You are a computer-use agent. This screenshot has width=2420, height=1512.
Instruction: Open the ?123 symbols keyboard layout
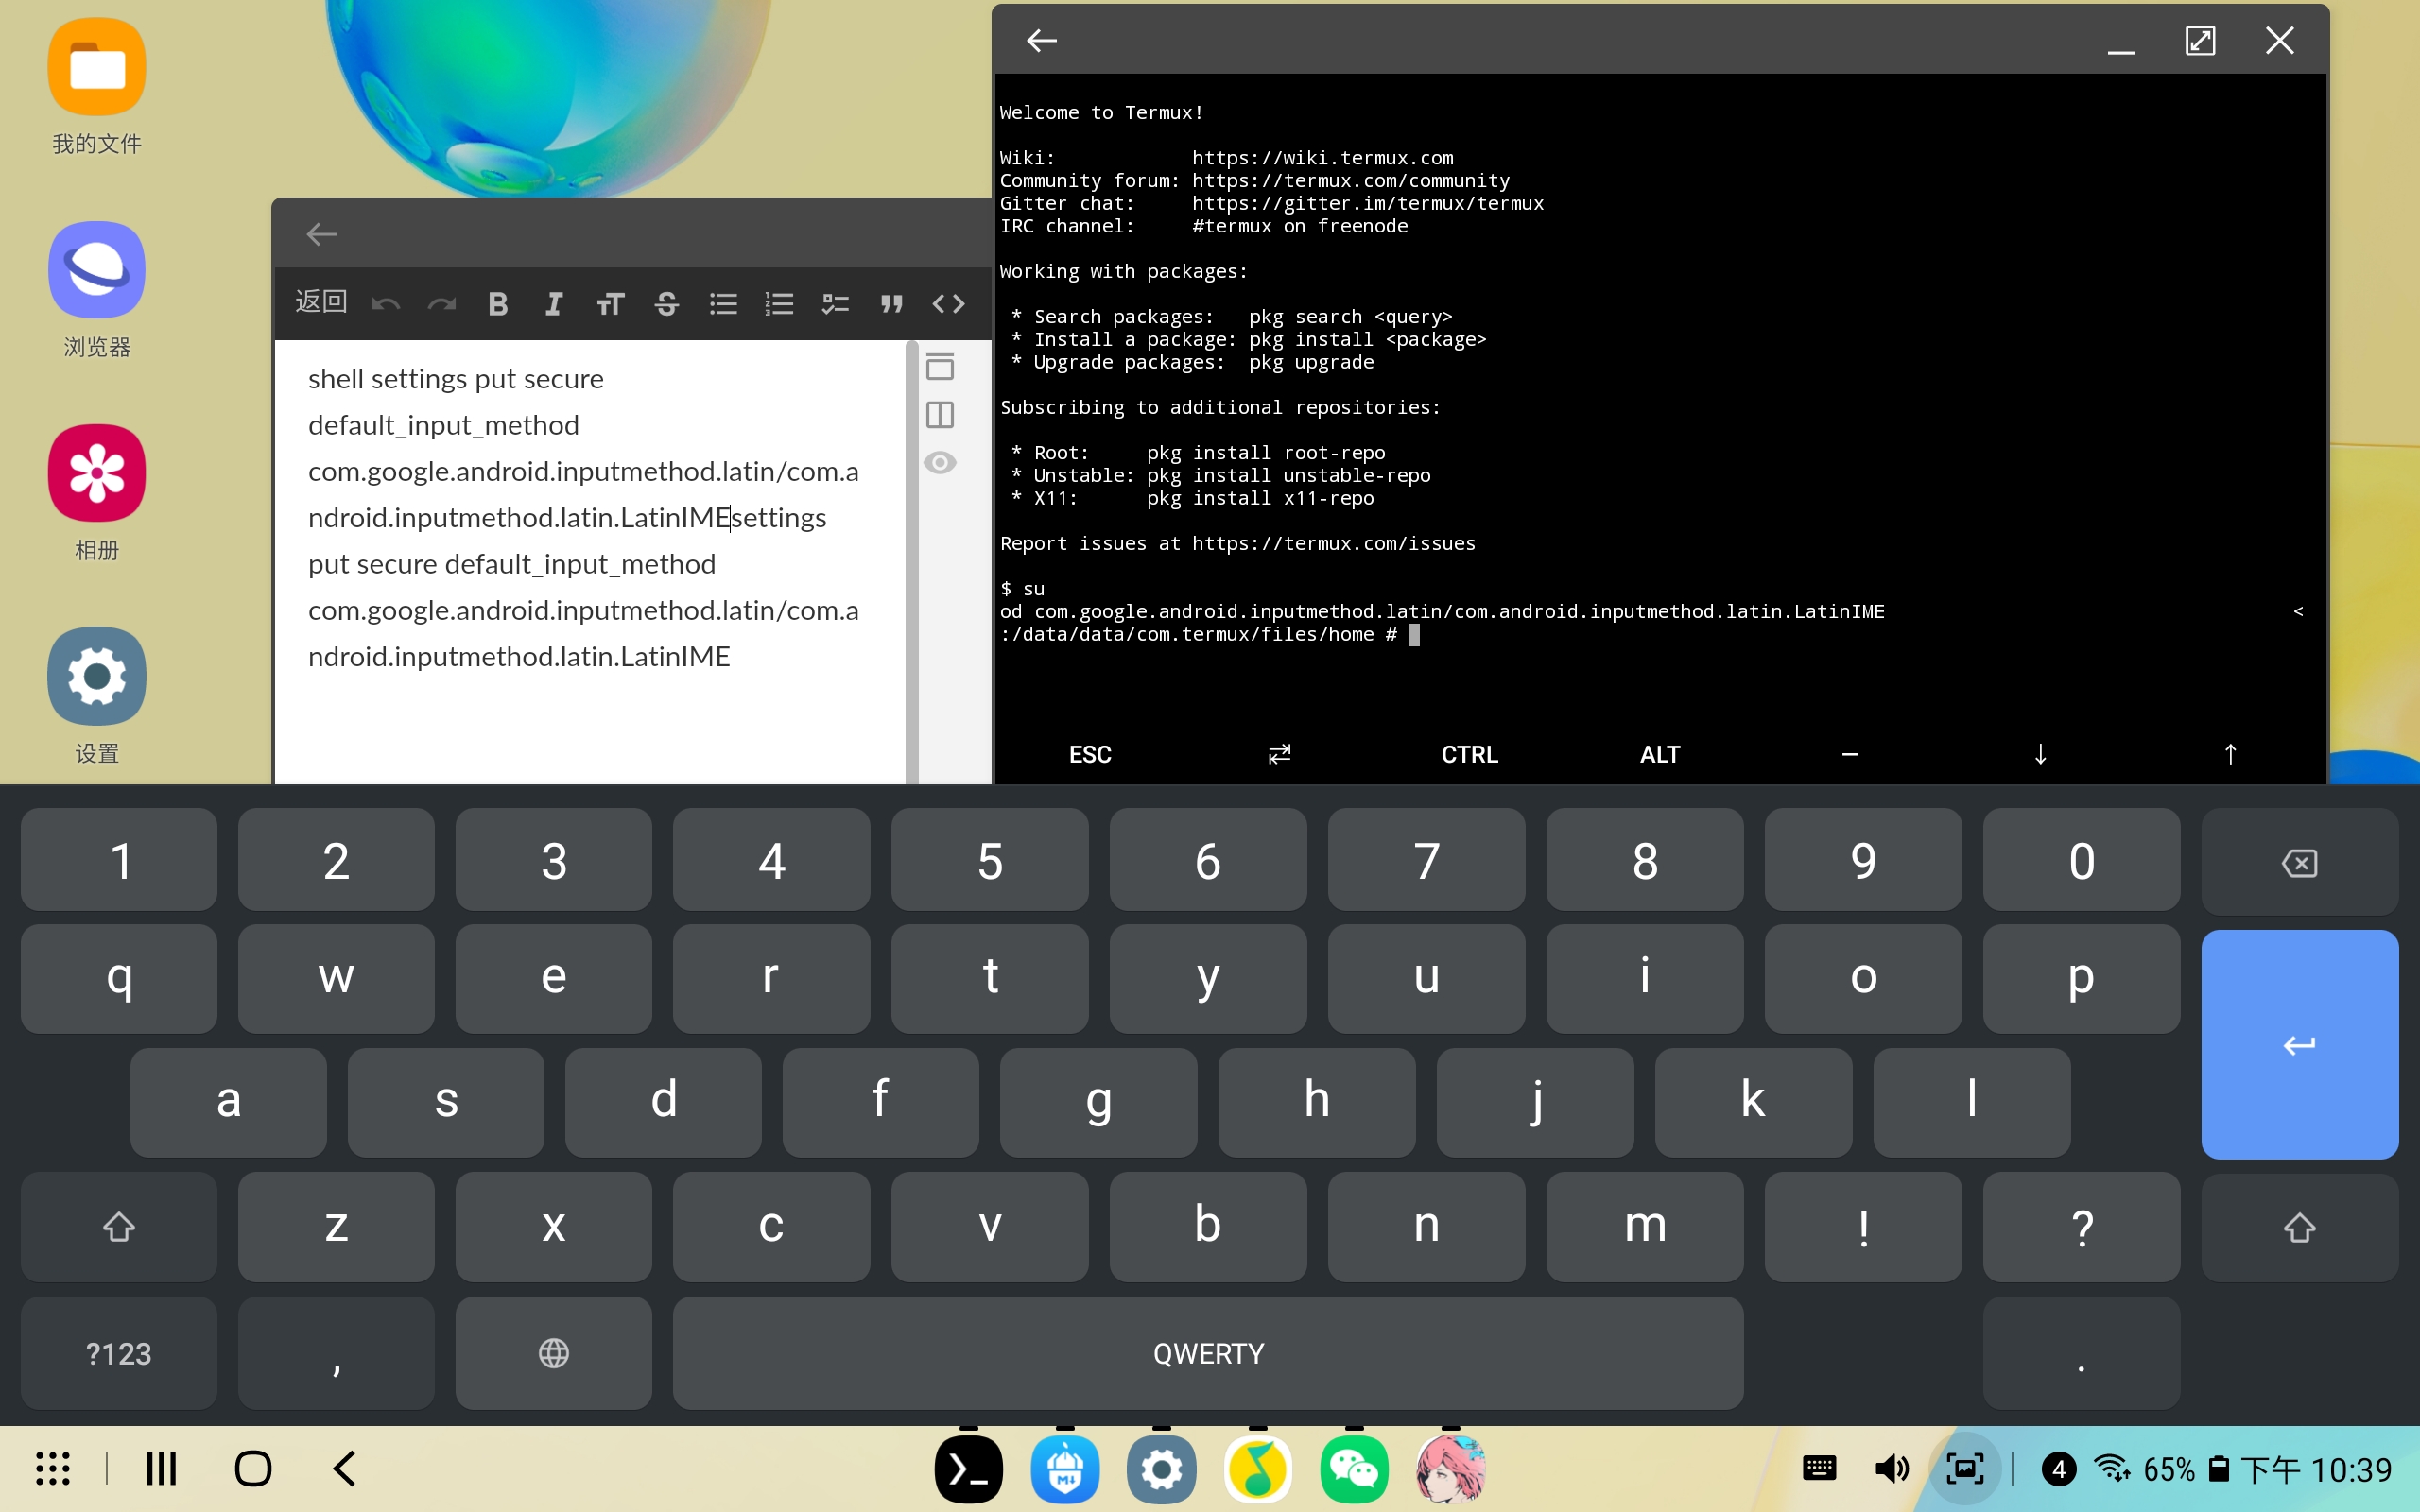(118, 1353)
